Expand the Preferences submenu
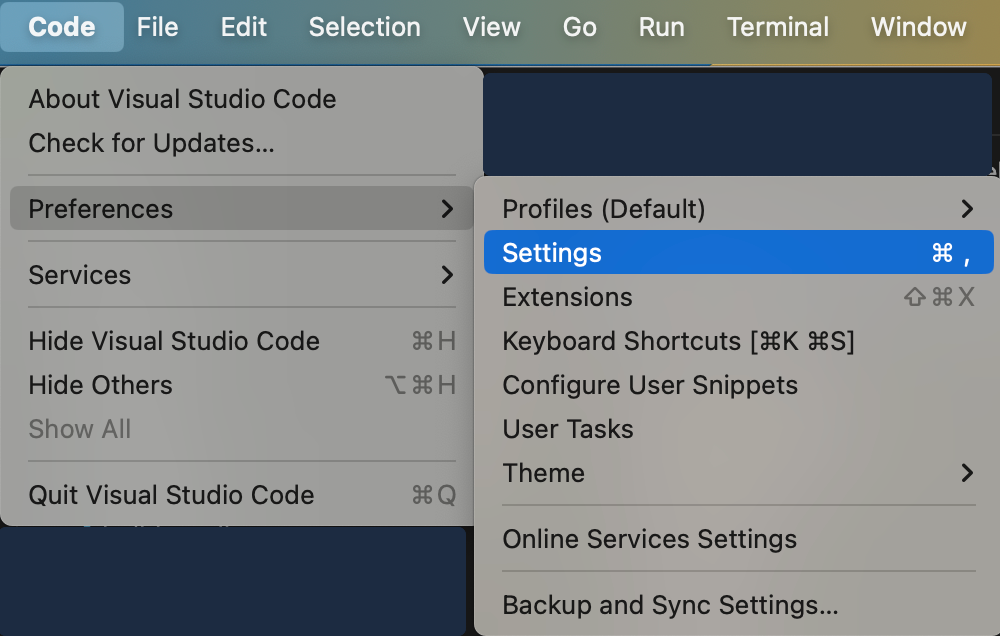Viewport: 1000px width, 636px height. (x=242, y=209)
